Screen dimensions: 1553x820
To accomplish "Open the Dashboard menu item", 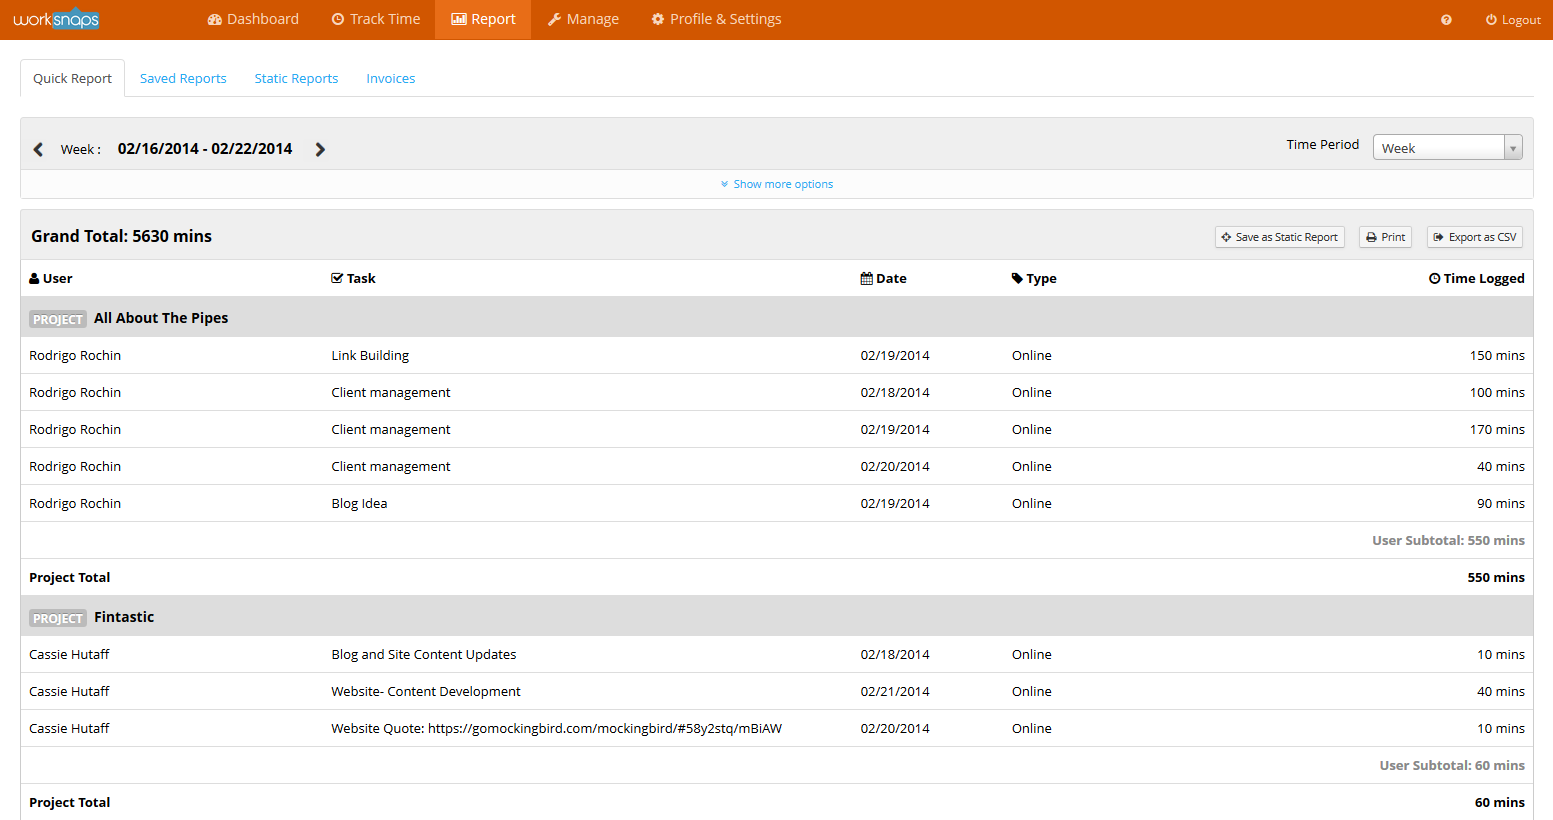I will [x=253, y=19].
